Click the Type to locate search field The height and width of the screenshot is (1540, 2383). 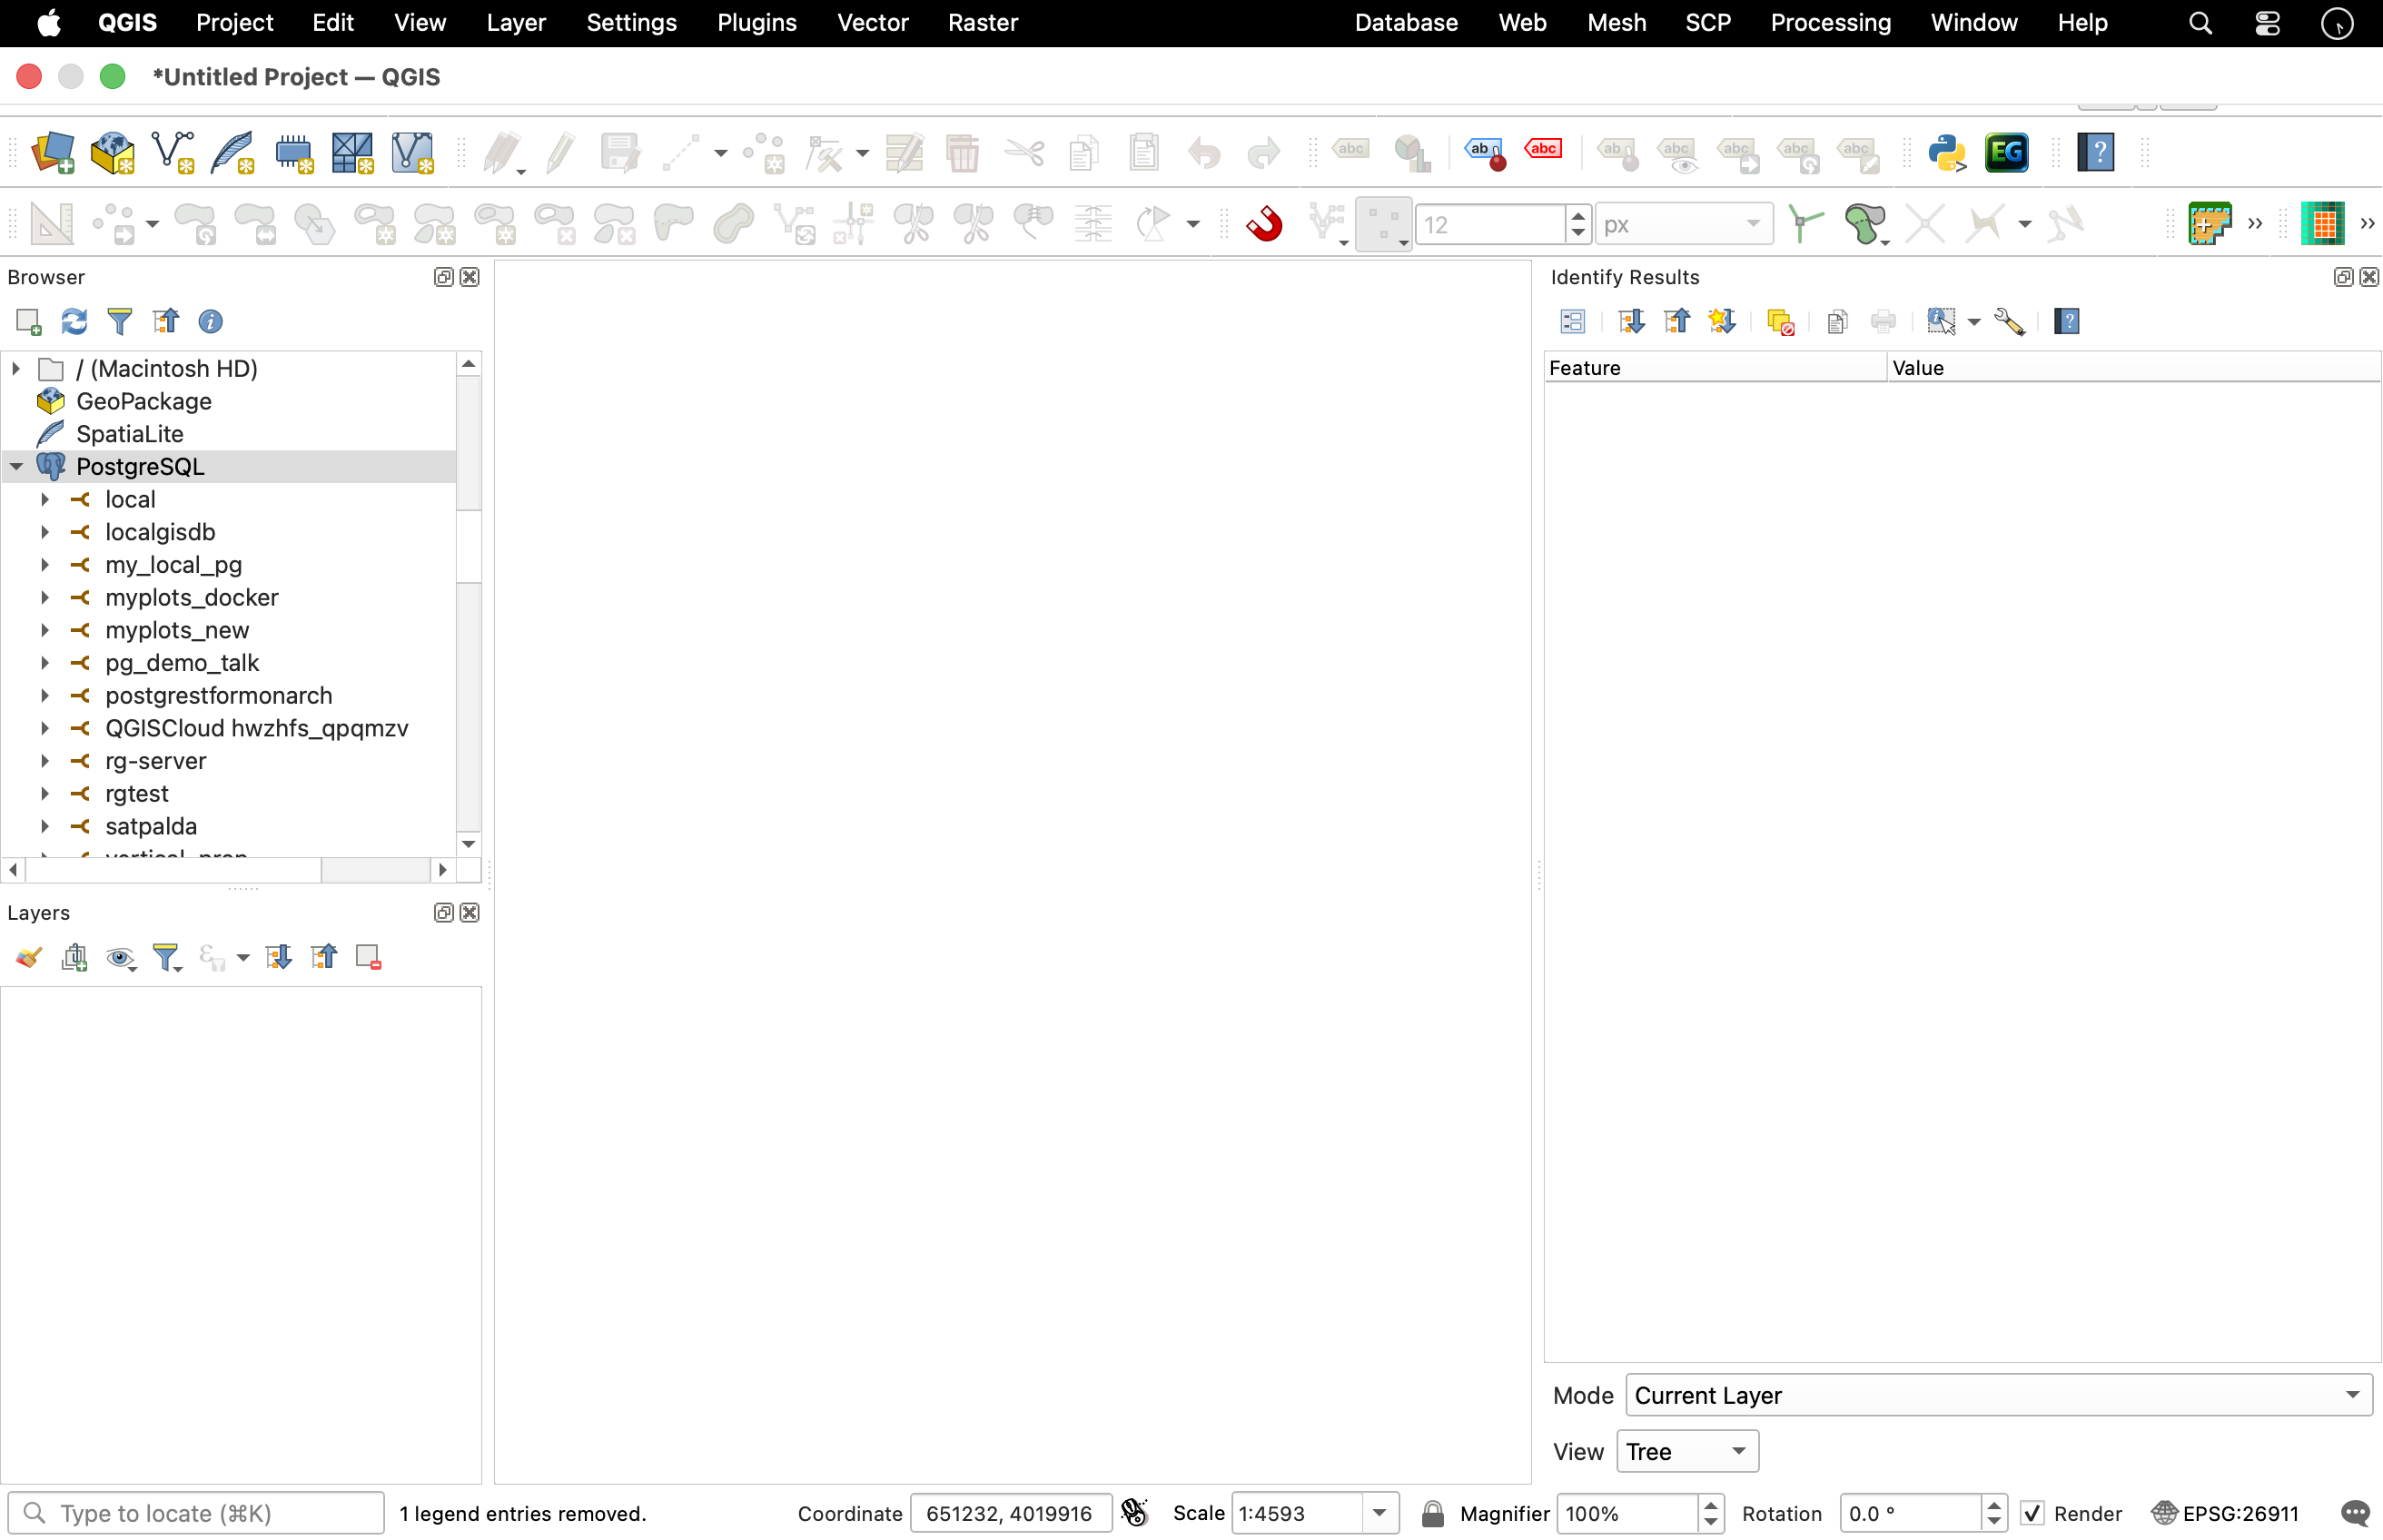(x=196, y=1513)
